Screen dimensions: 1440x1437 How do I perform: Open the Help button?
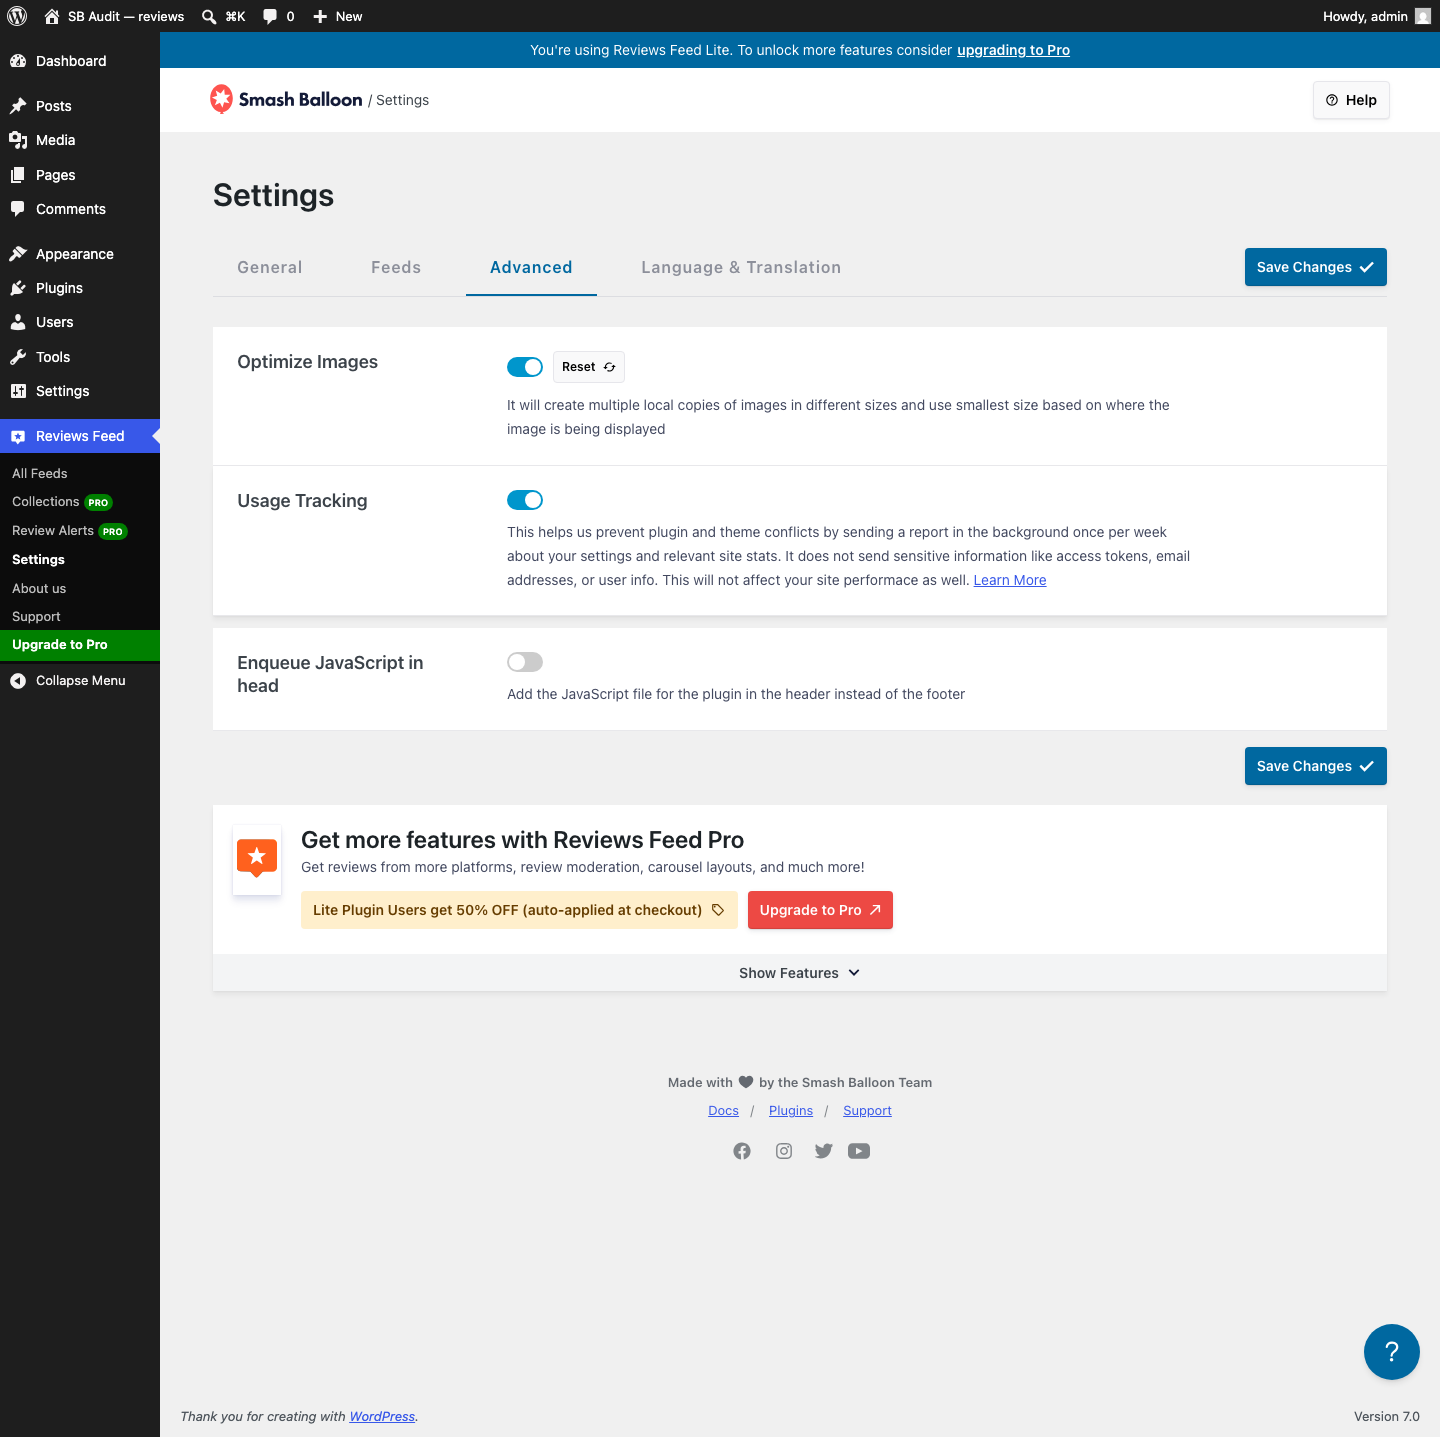coord(1351,100)
